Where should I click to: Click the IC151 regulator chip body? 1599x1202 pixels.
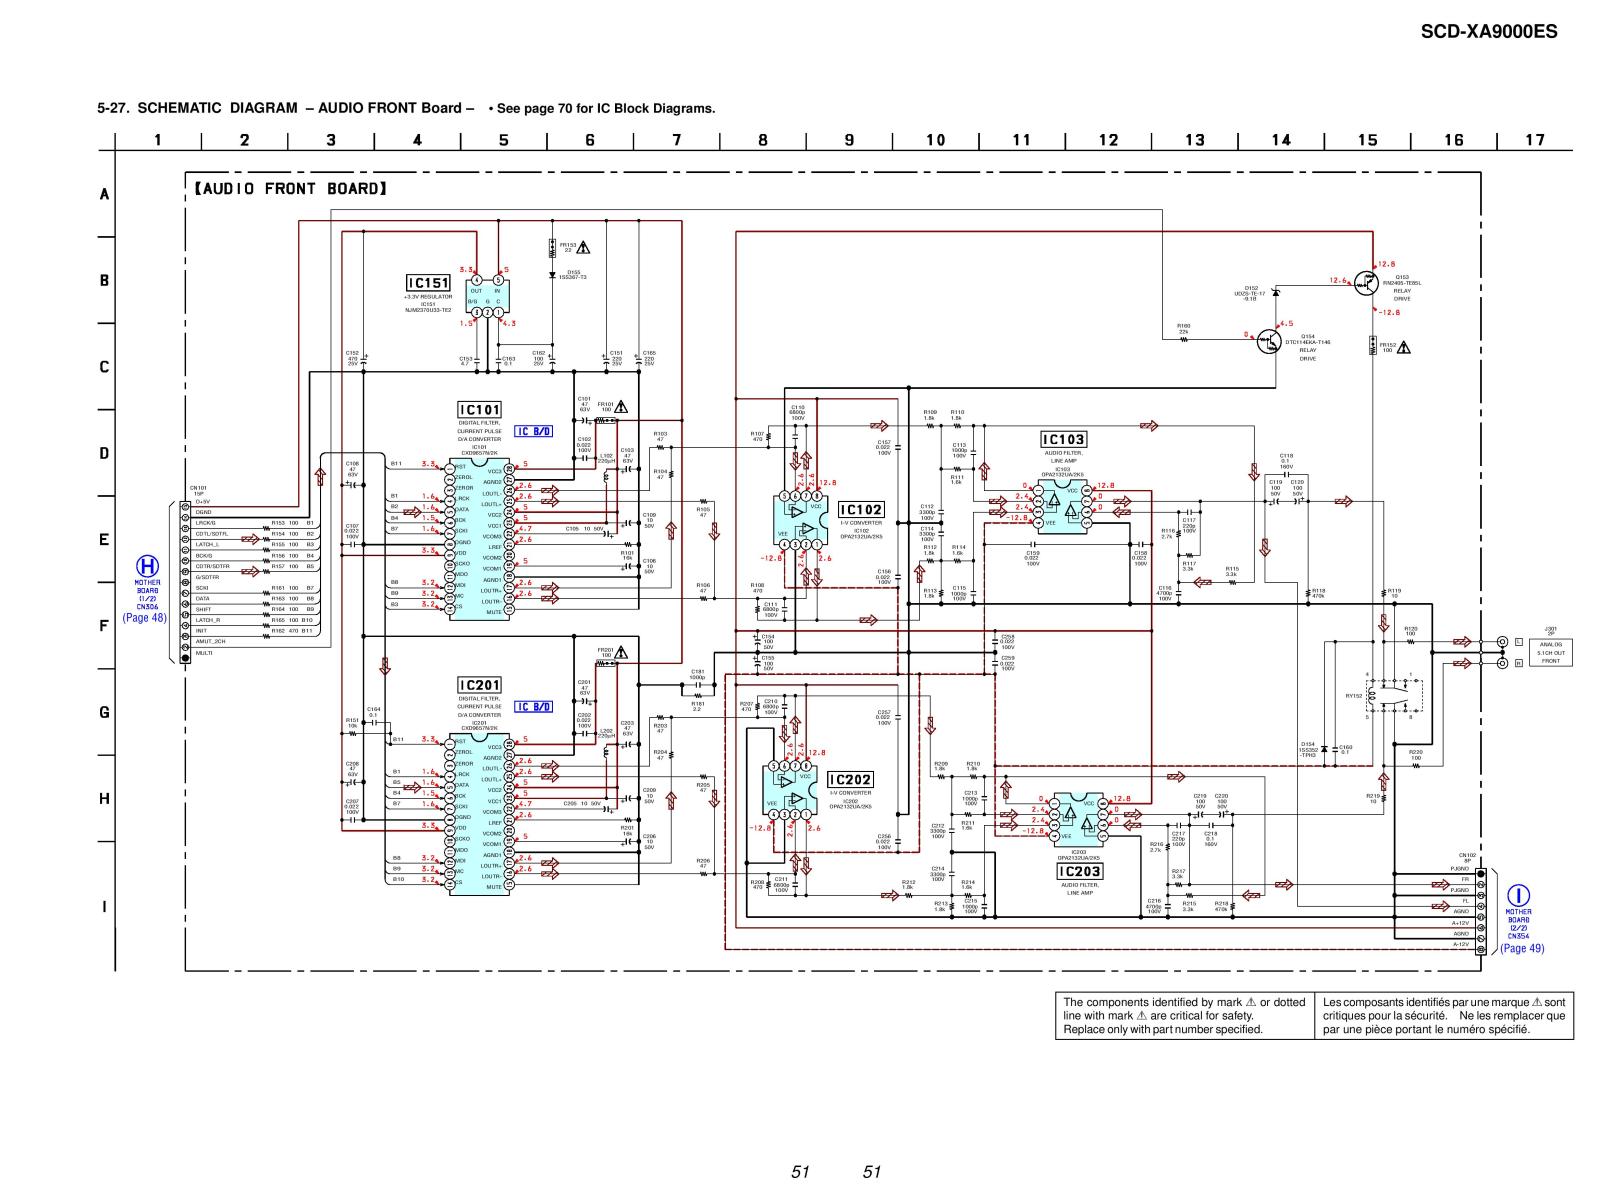(487, 296)
